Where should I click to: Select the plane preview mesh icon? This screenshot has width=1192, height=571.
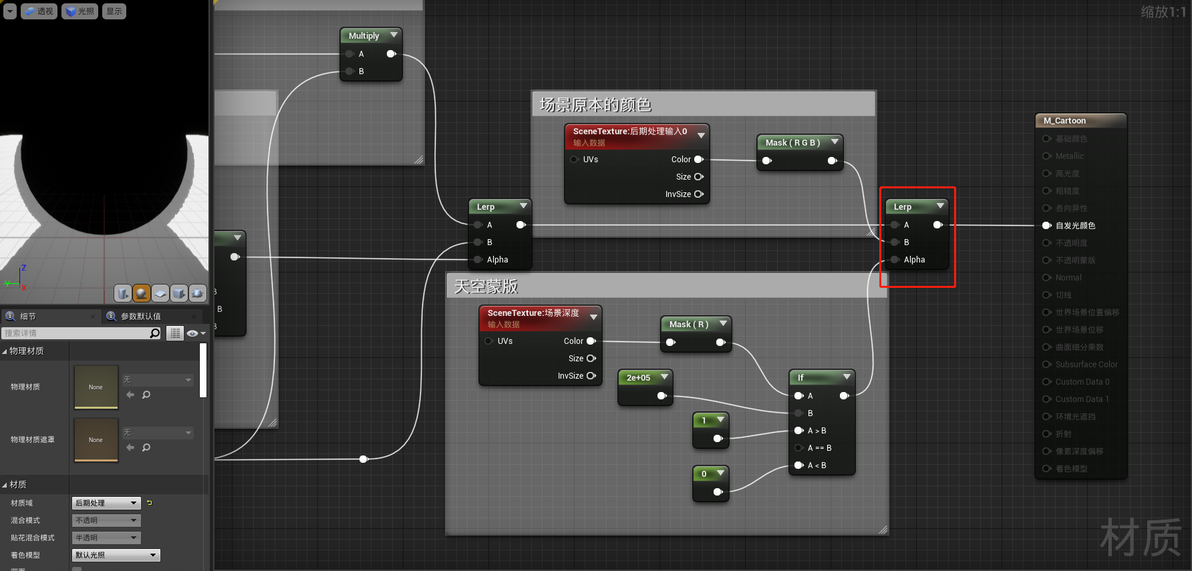click(160, 293)
